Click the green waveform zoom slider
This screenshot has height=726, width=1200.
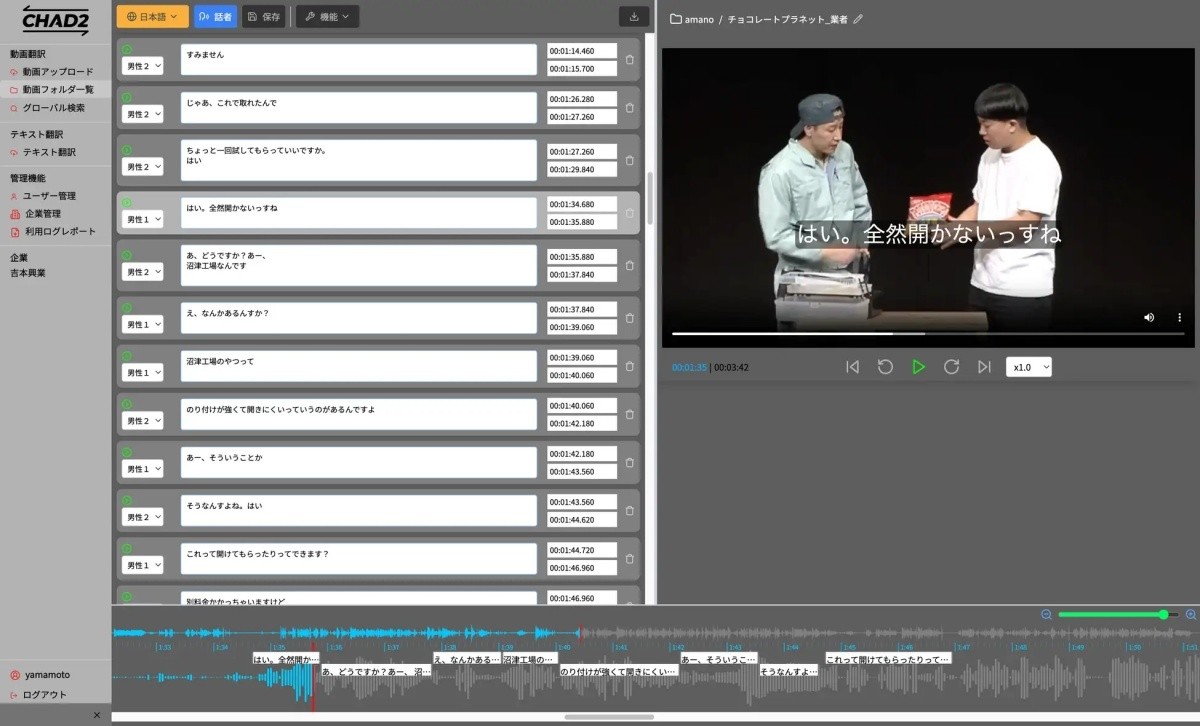(x=1110, y=614)
